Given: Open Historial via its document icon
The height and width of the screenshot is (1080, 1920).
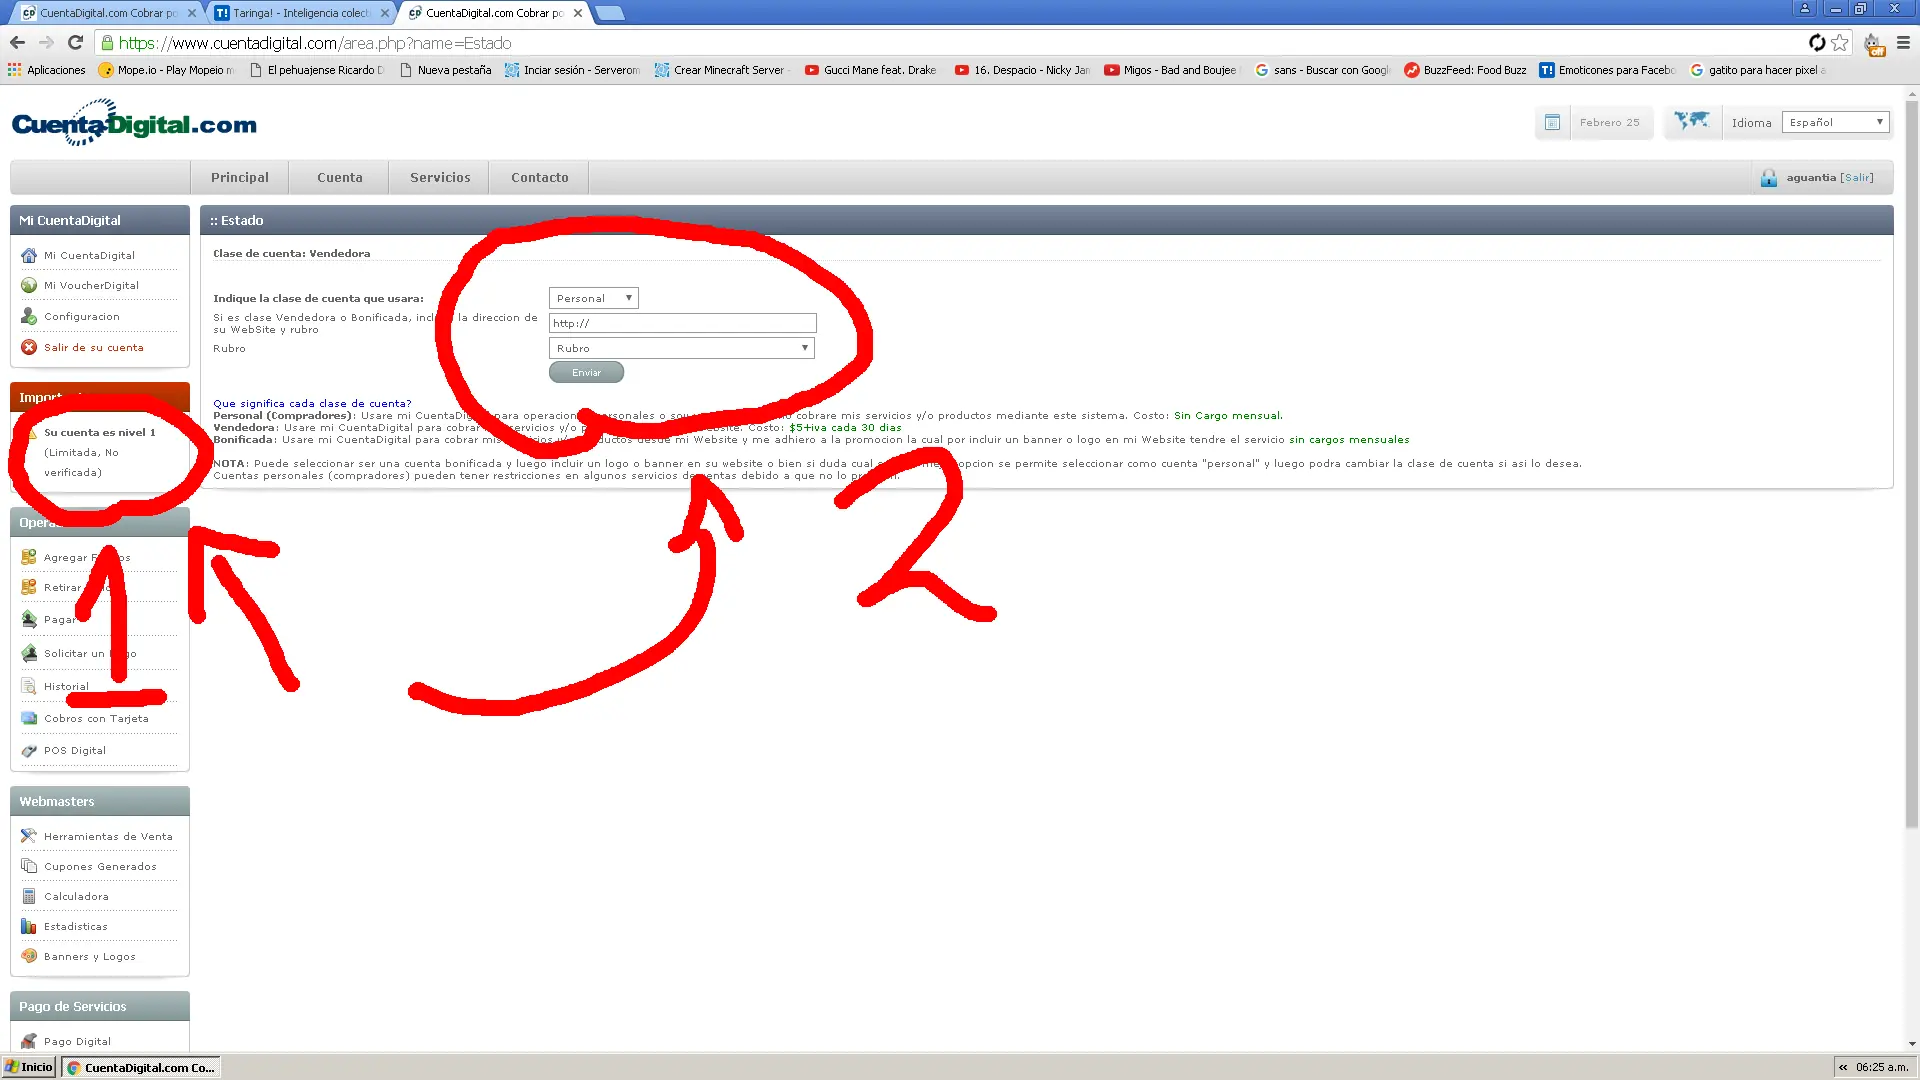Looking at the screenshot, I should [29, 686].
